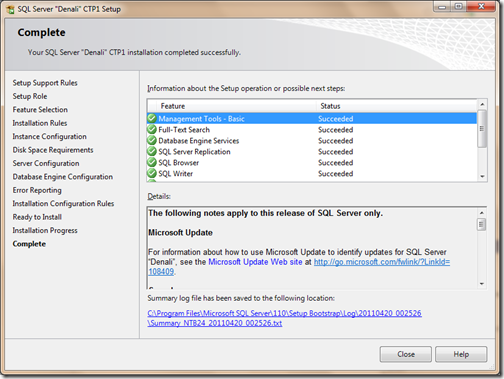Click Disk Space Requirements step
504x379 pixels.
(x=53, y=150)
